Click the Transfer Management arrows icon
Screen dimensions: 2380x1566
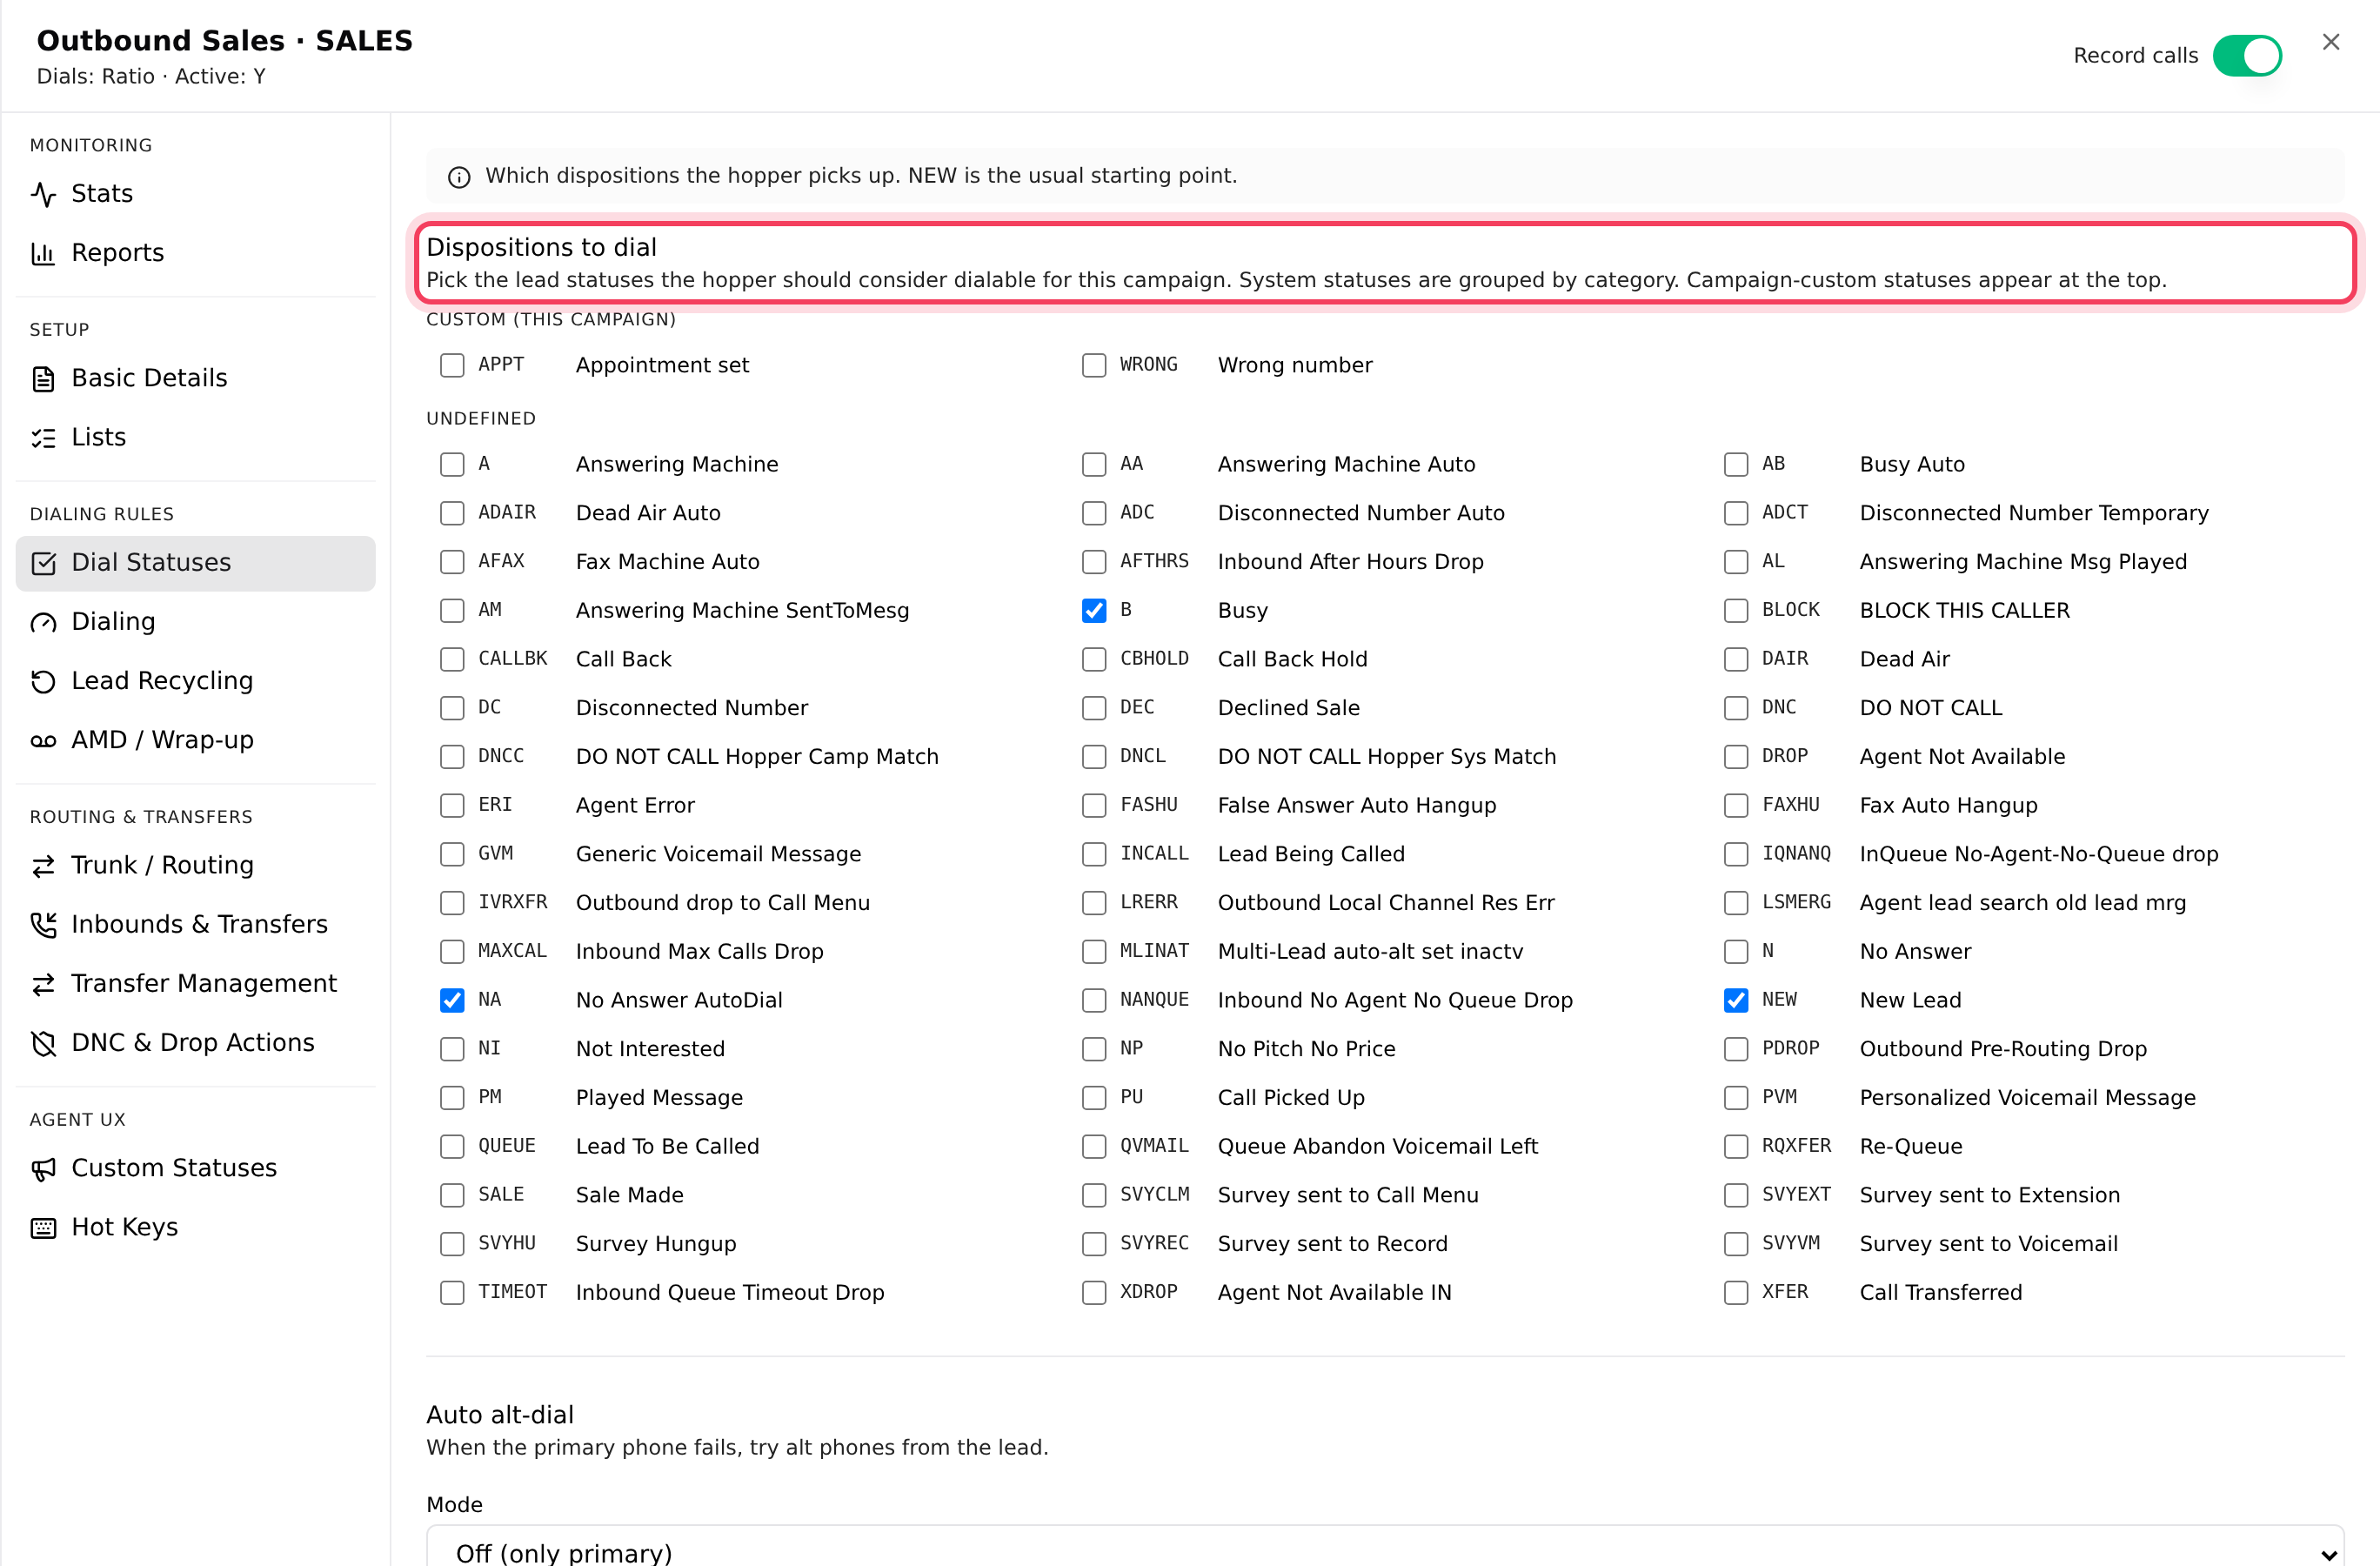coord(43,983)
